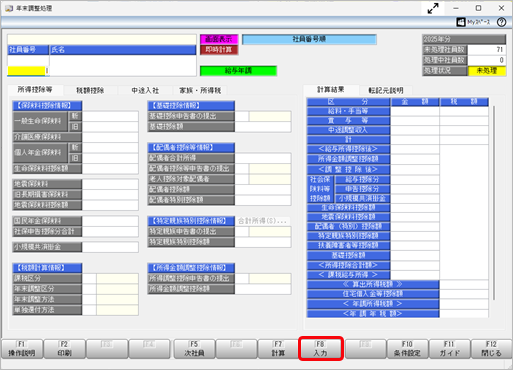Click the 介護医療保険料 input field
The image size is (513, 370).
tap(110, 137)
